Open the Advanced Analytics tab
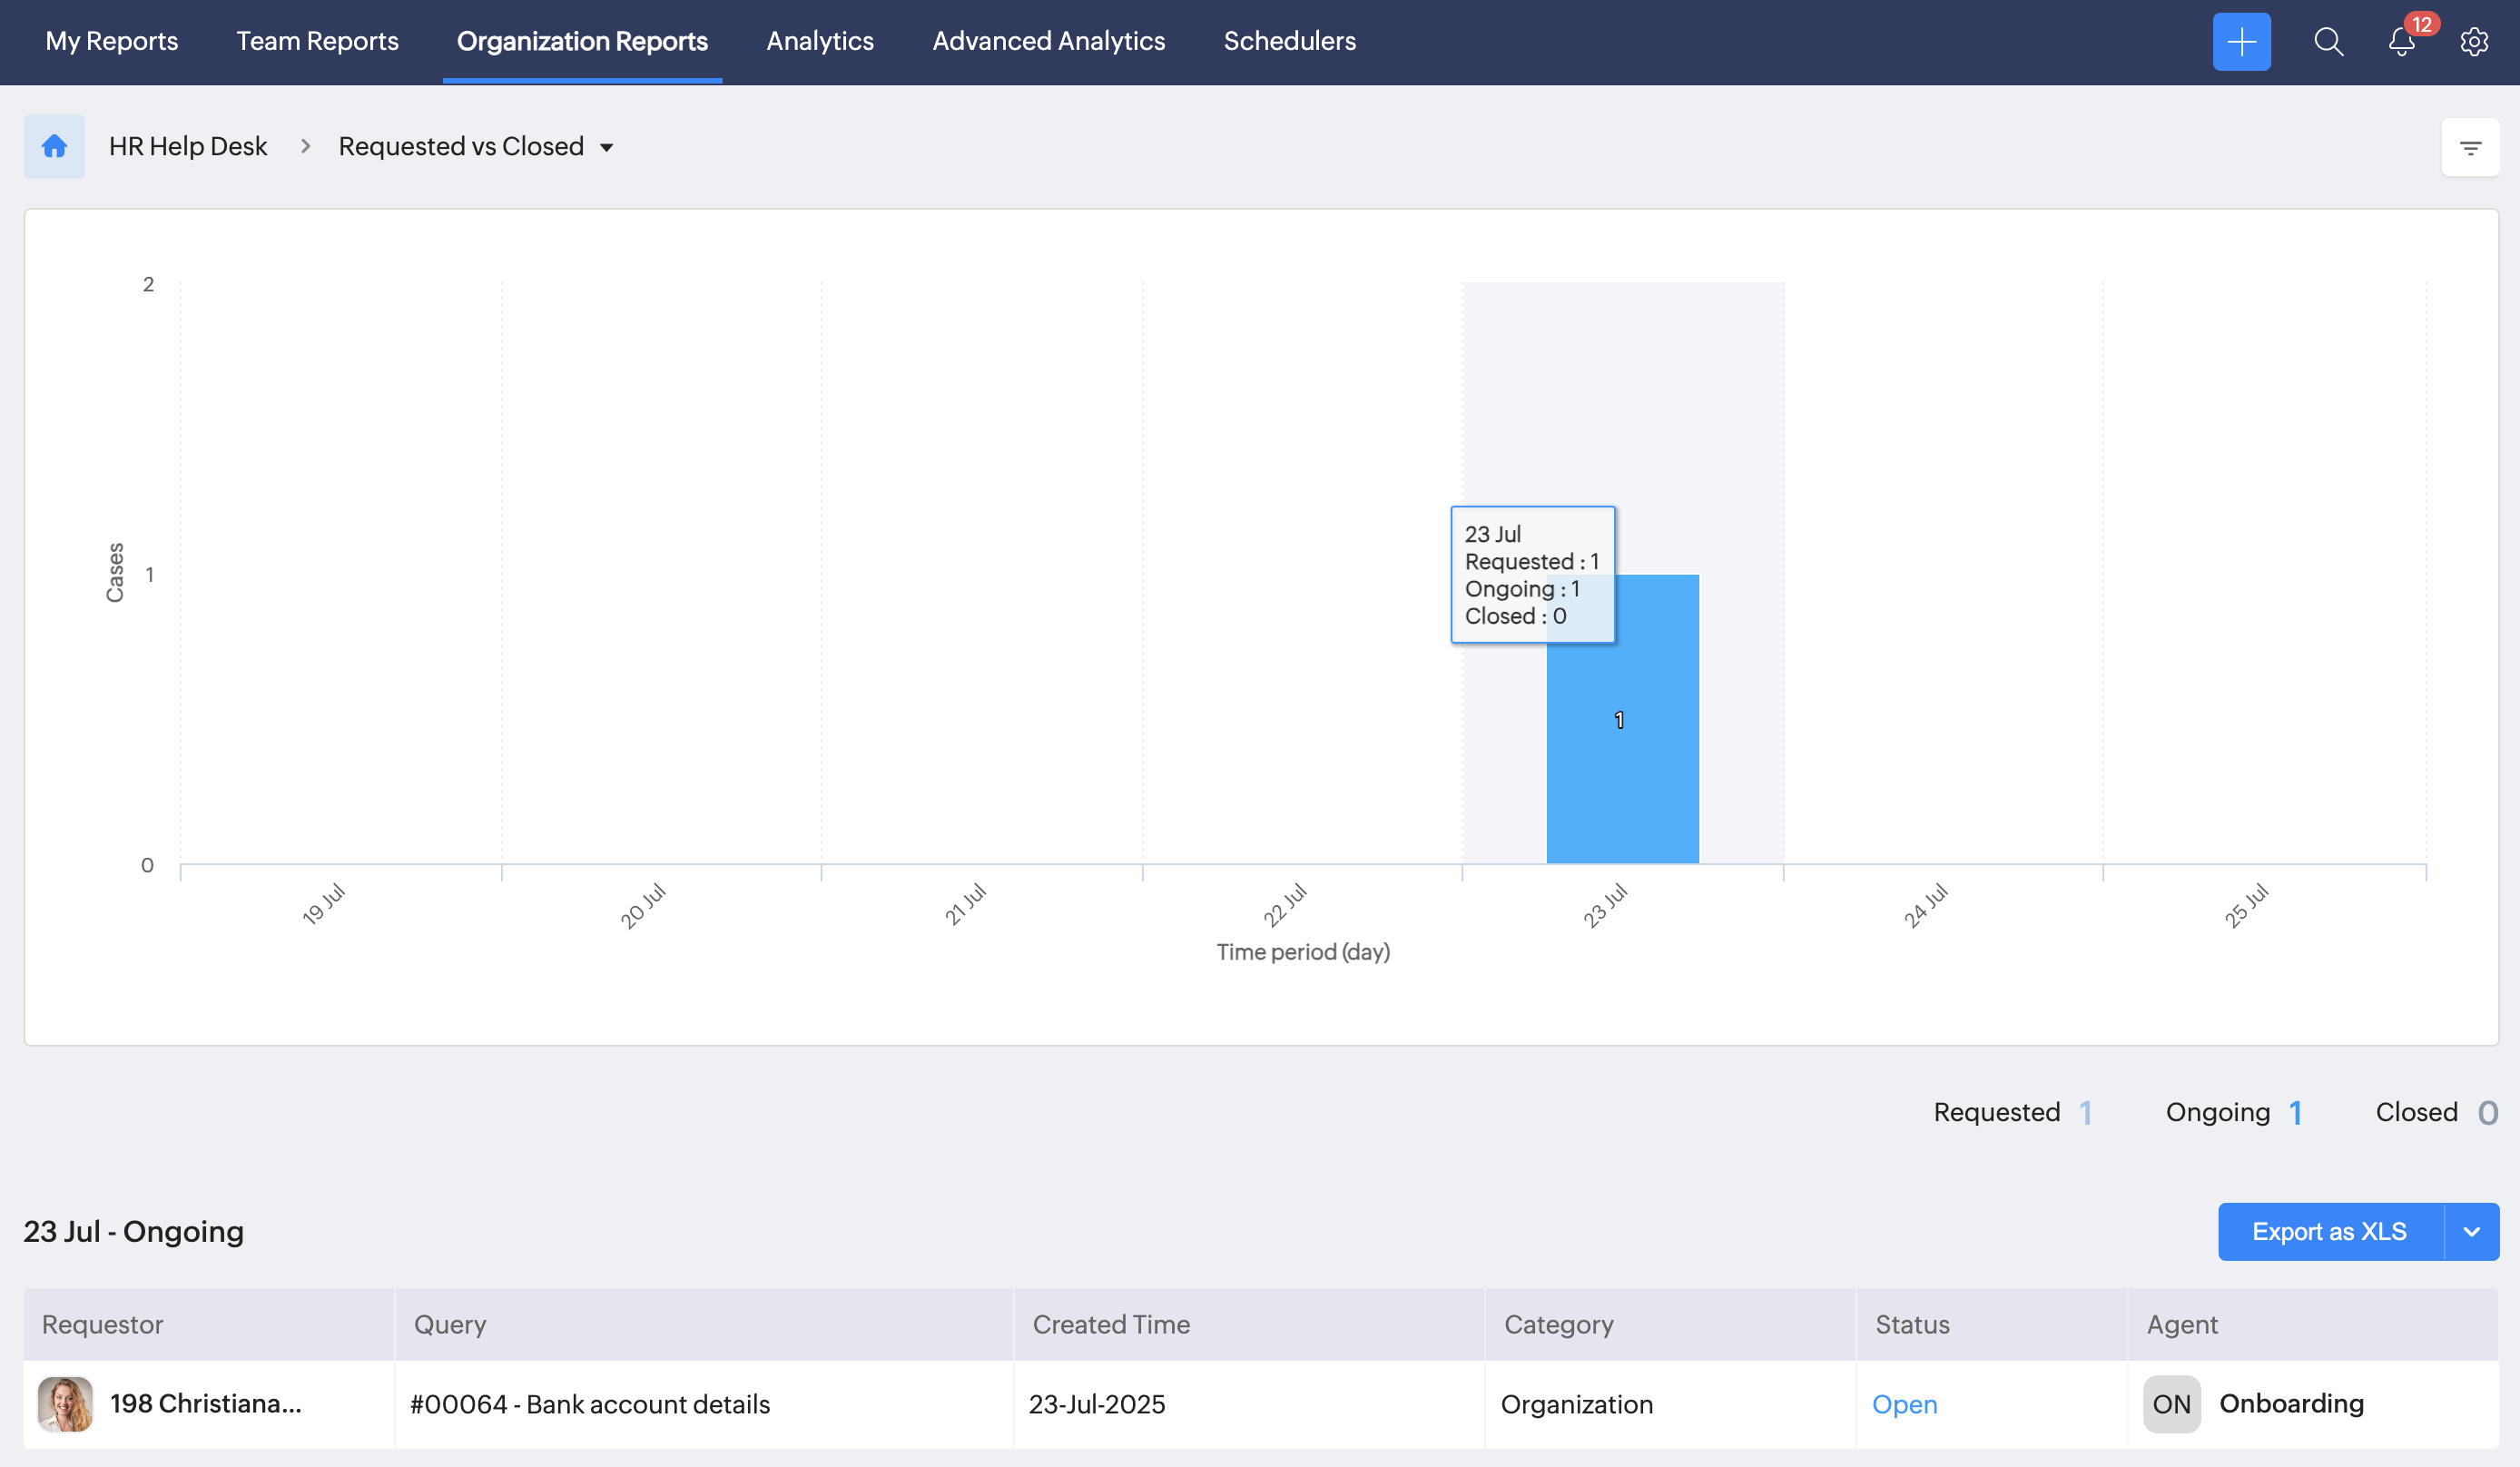The width and height of the screenshot is (2520, 1467). click(1048, 41)
